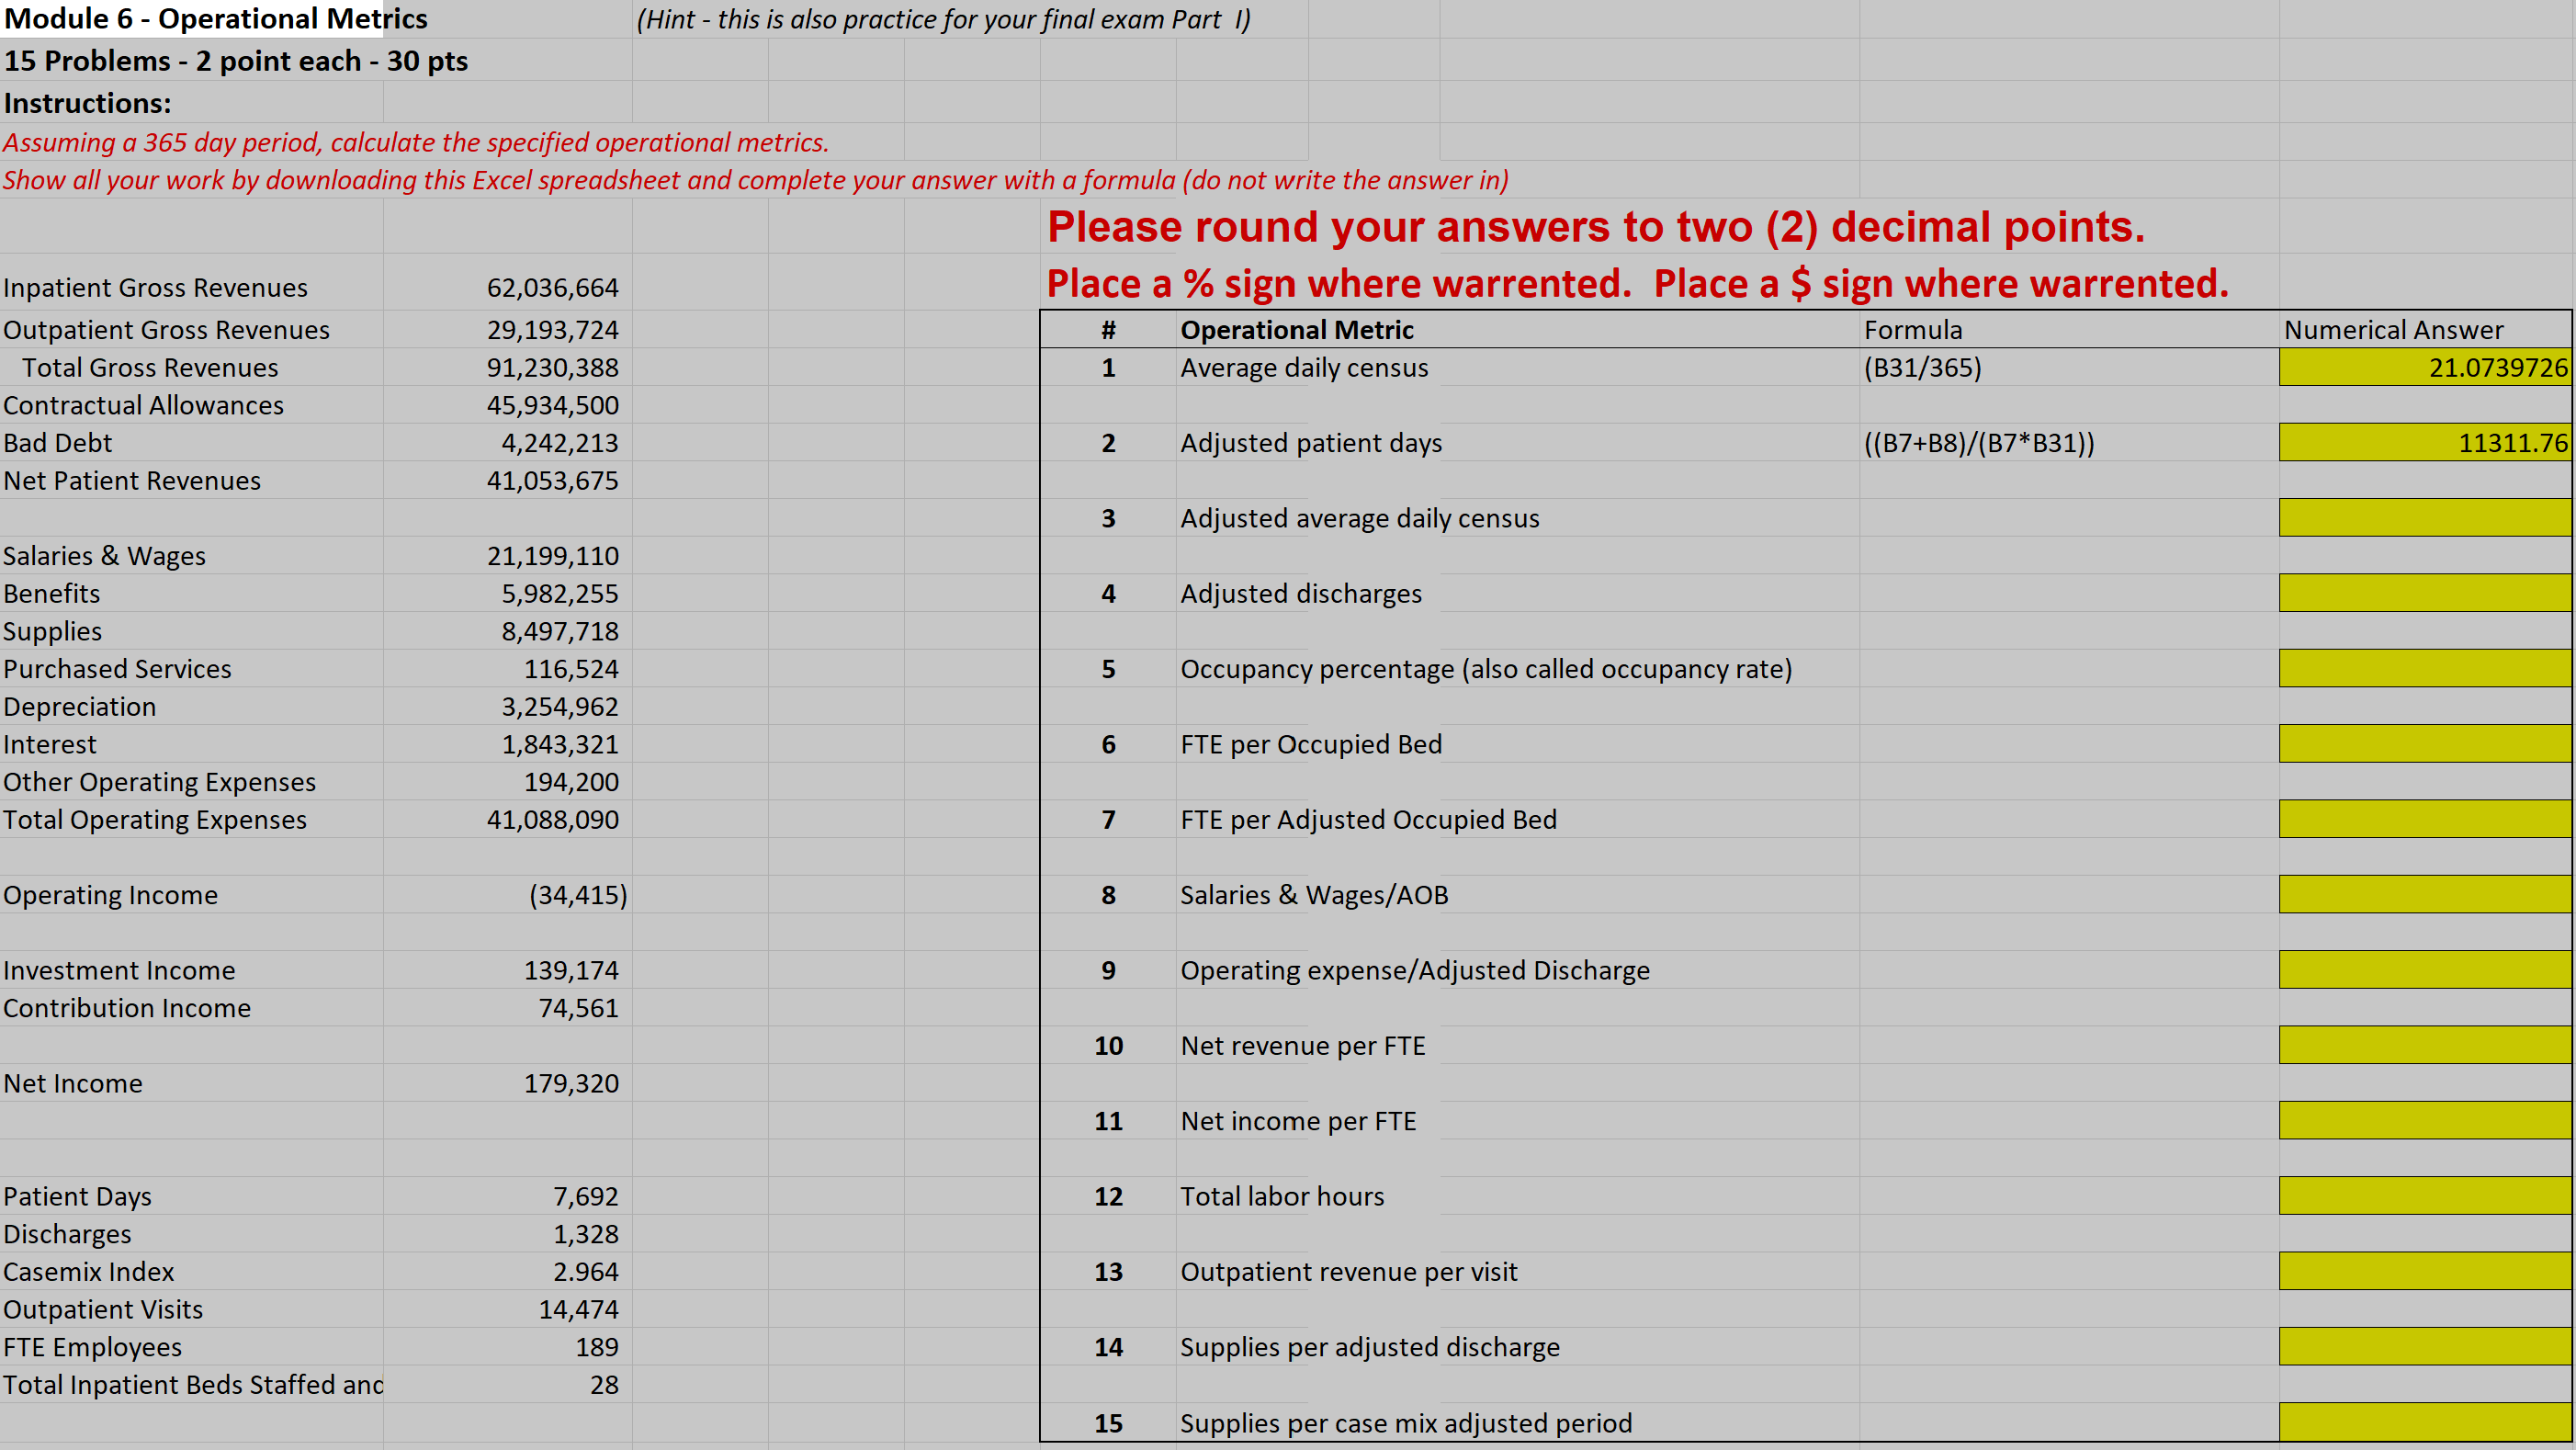Select the answer cell for Supplies per adjusted discharge
2576x1450 pixels.
coord(2424,1346)
